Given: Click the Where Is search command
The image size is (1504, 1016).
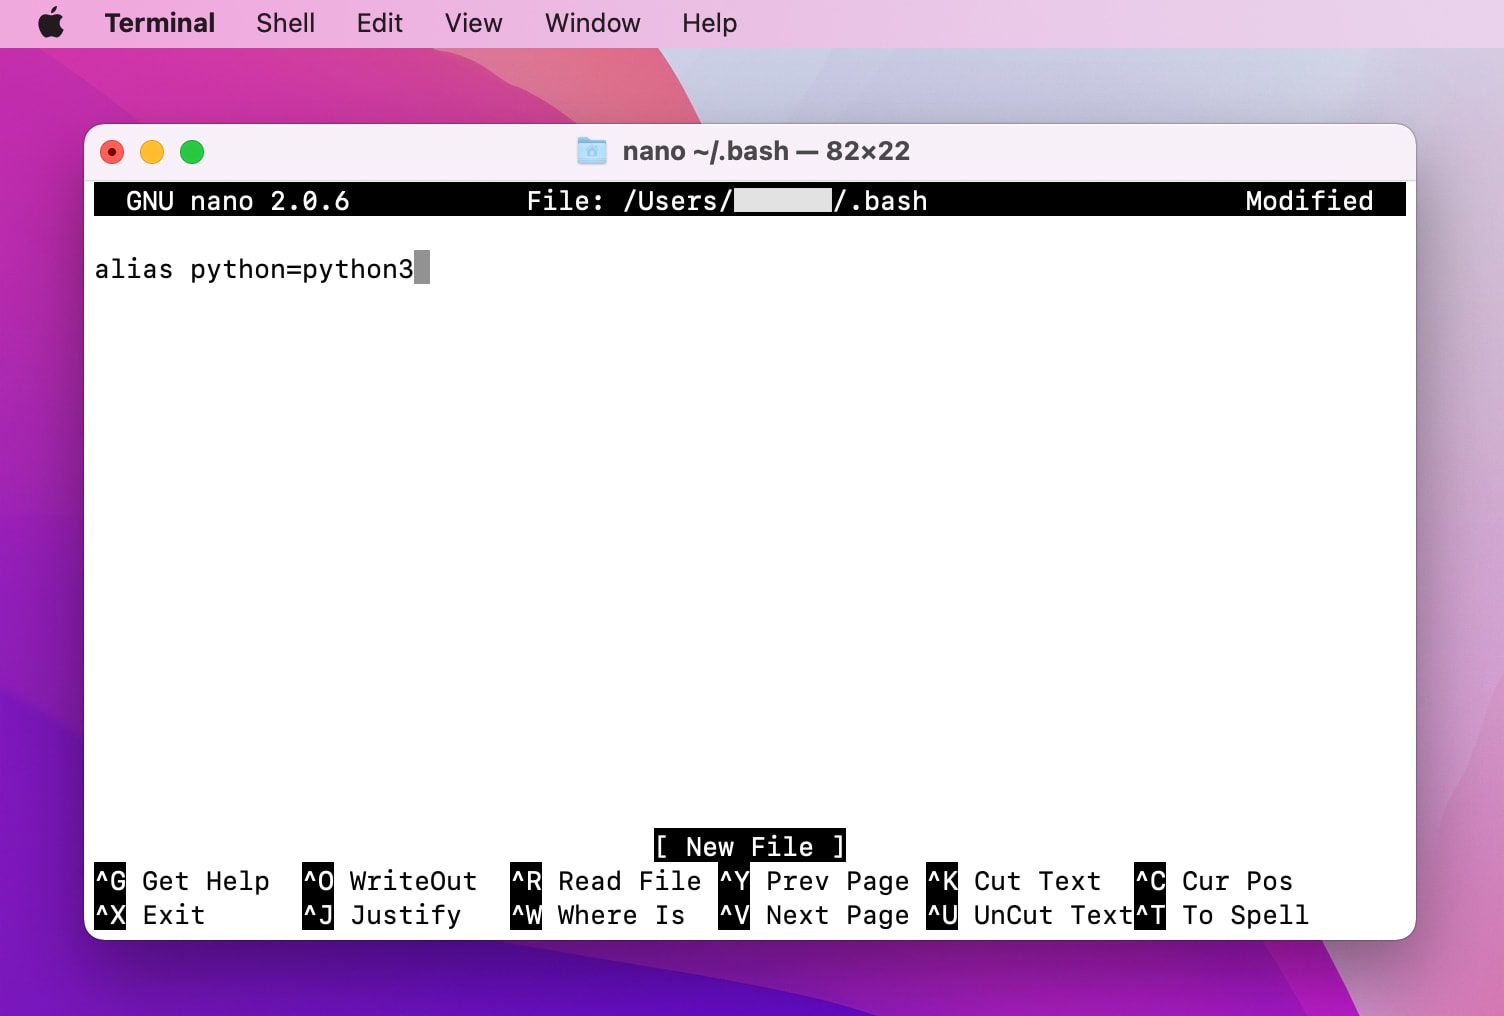Looking at the screenshot, I should 620,915.
